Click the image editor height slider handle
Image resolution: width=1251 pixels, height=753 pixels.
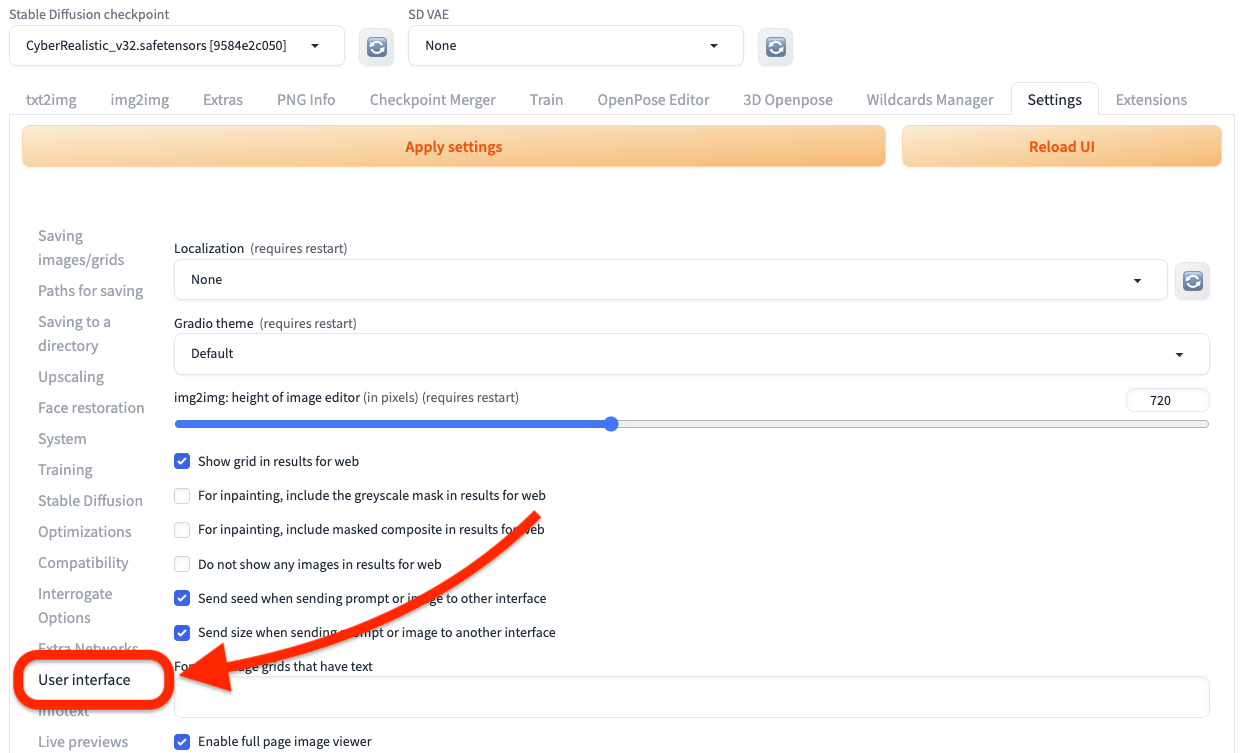(611, 424)
